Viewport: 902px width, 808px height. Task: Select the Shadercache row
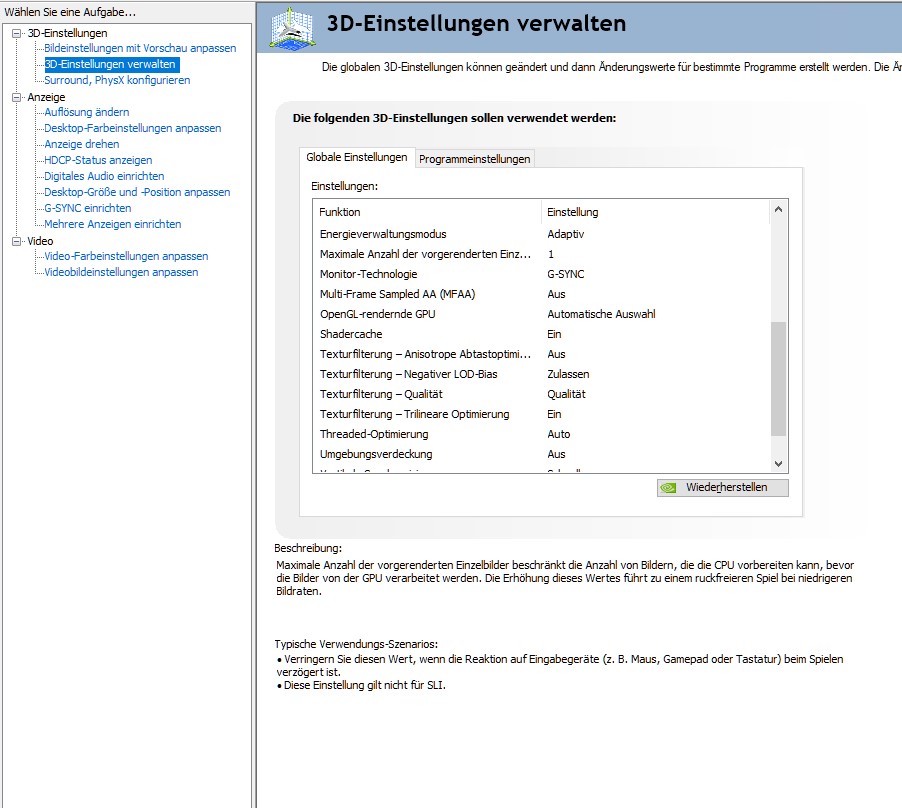click(x=541, y=334)
